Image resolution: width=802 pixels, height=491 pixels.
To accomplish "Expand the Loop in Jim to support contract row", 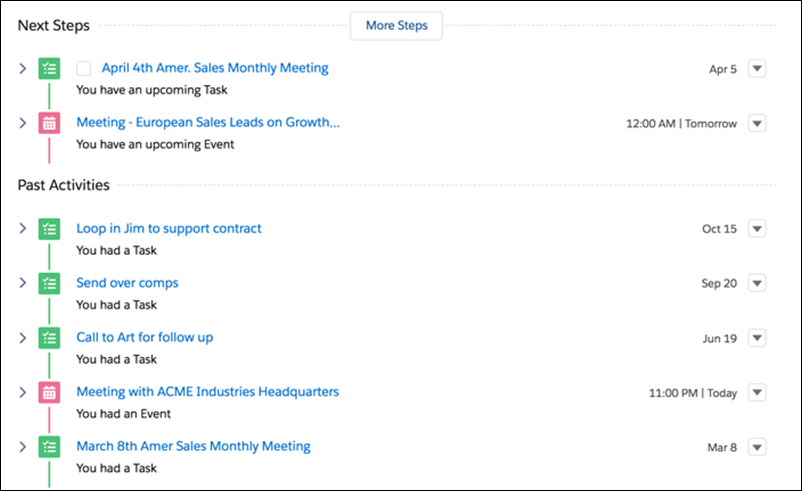I will pyautogui.click(x=23, y=228).
